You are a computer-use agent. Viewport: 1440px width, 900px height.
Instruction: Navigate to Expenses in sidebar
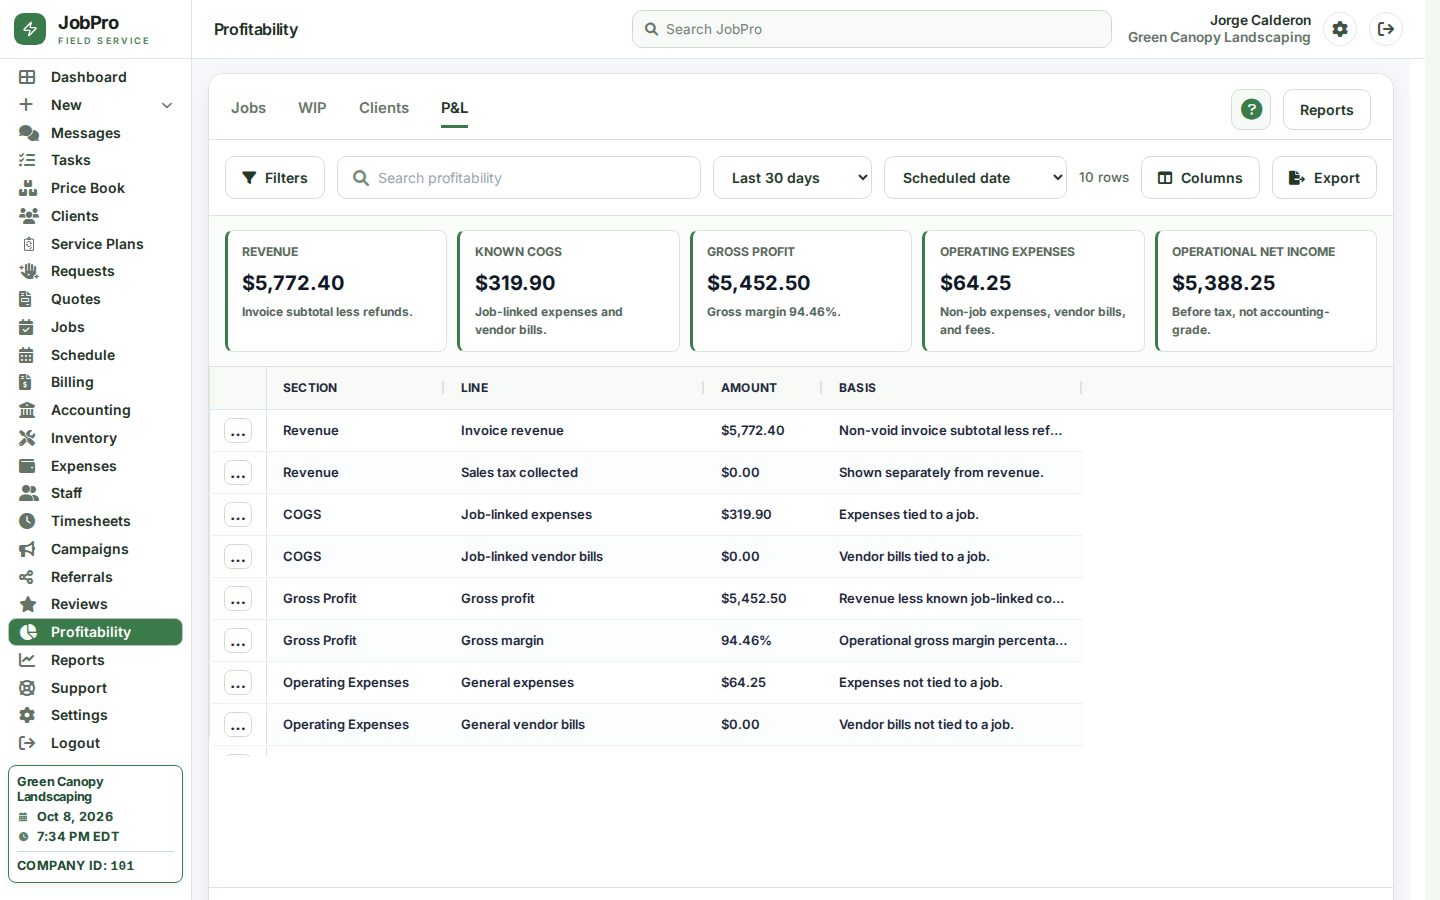tap(96, 466)
